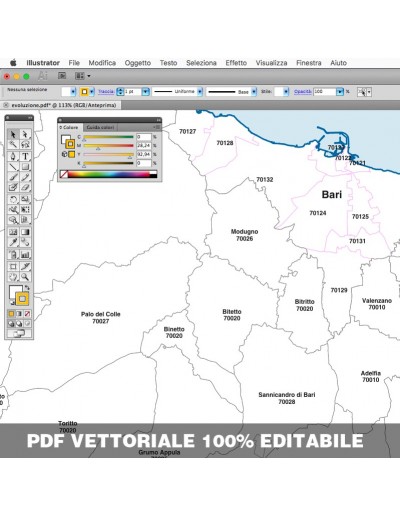The height and width of the screenshot is (517, 400).
Task: Select the Slice tool
Action: (x=25, y=266)
